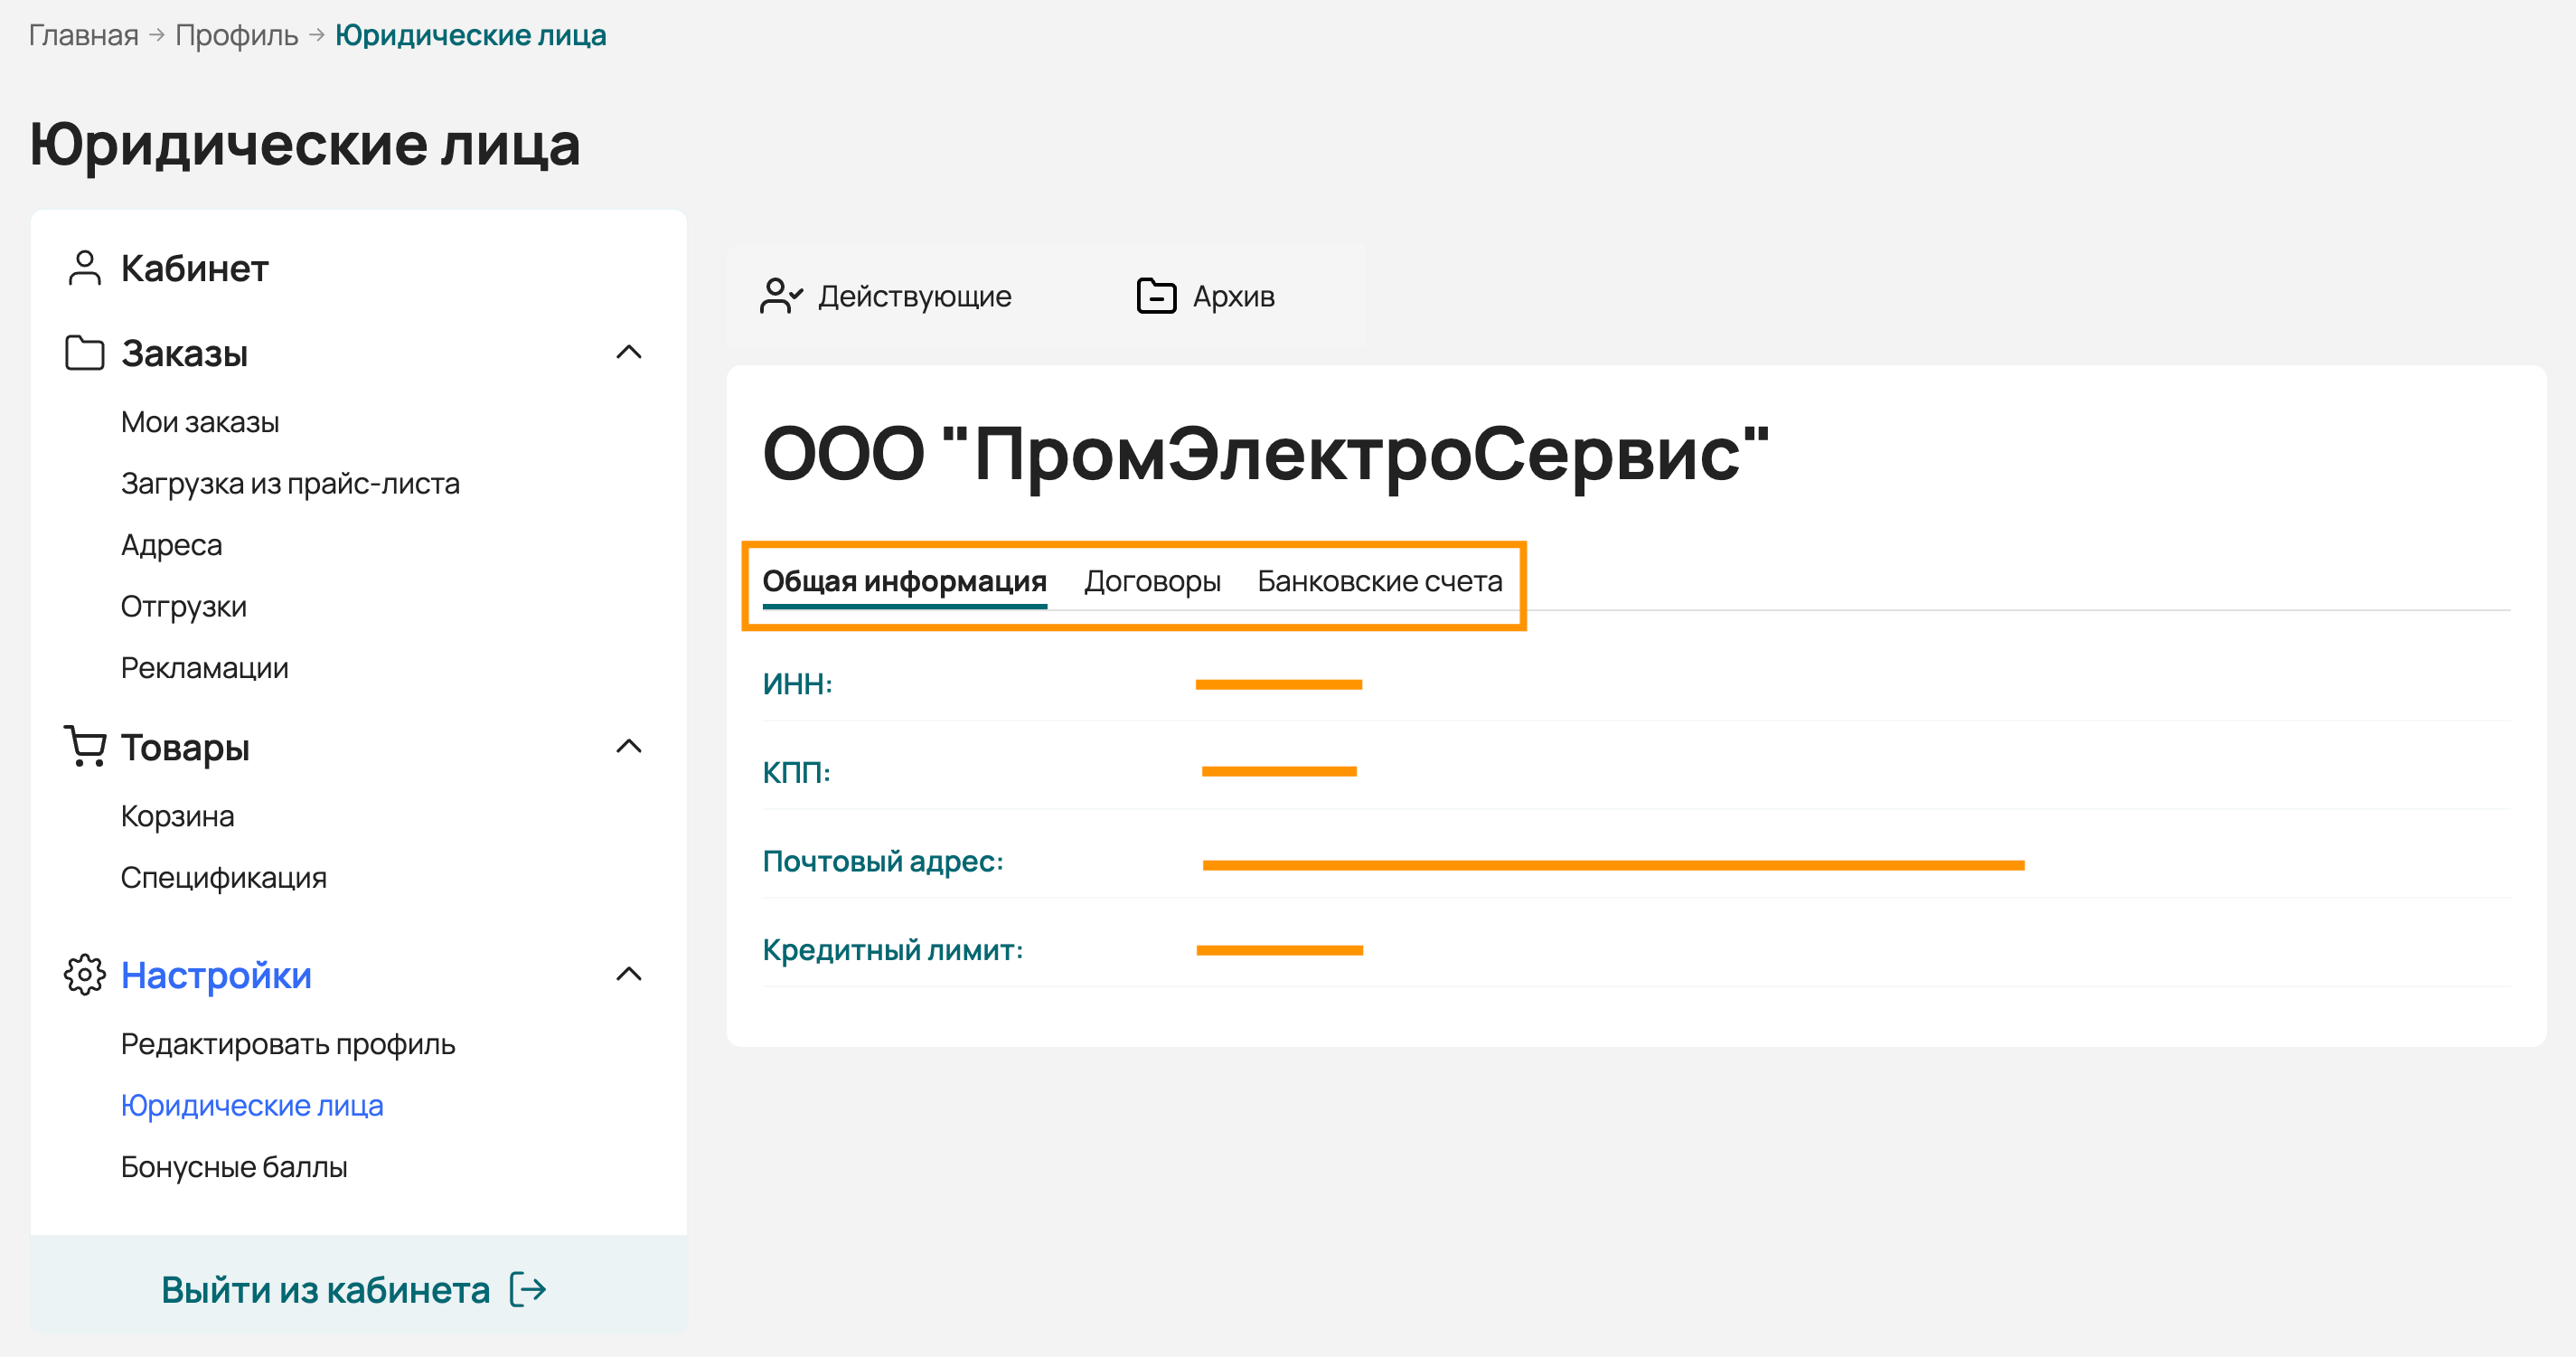
Task: Open the Банковские счета tab
Action: pos(1380,582)
